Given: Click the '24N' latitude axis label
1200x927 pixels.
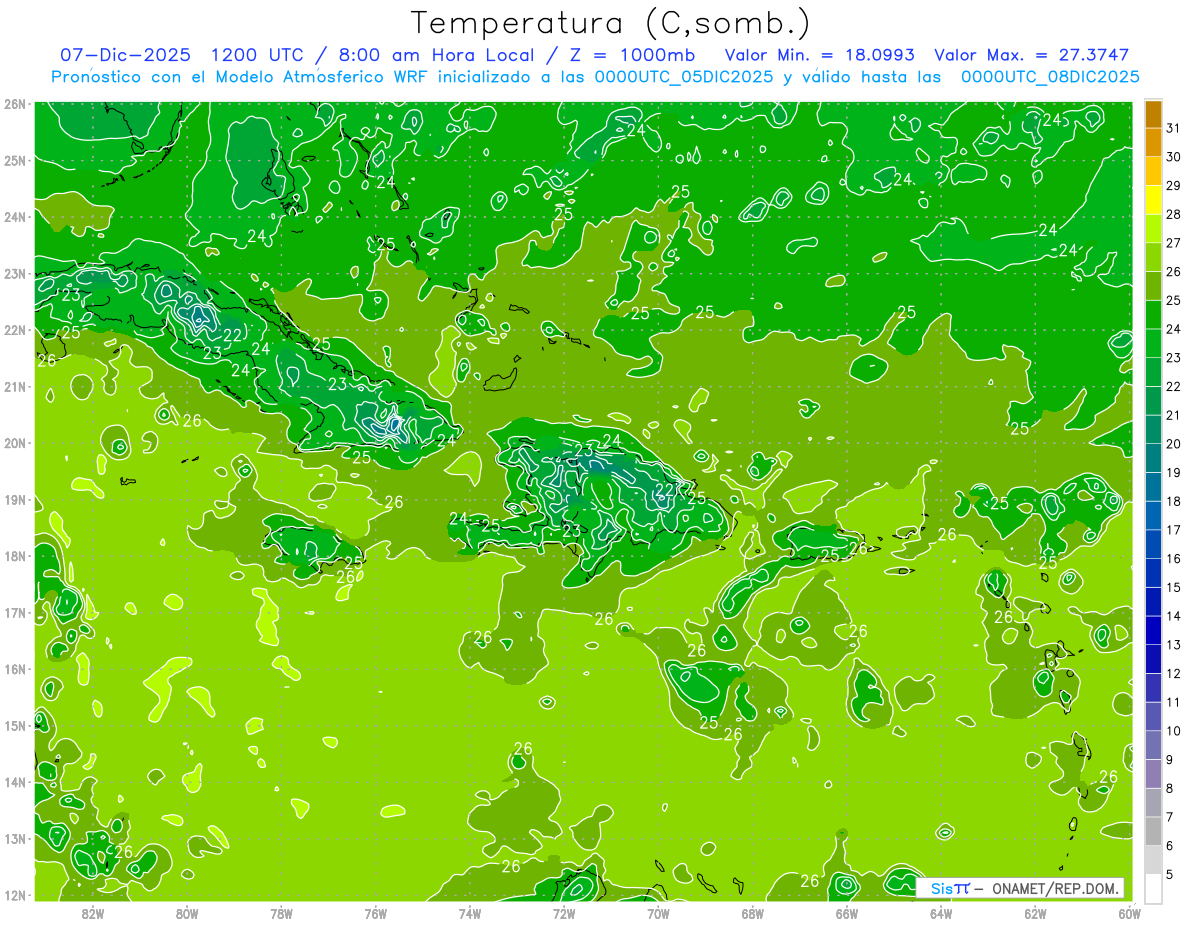Looking at the screenshot, I should [x=14, y=217].
